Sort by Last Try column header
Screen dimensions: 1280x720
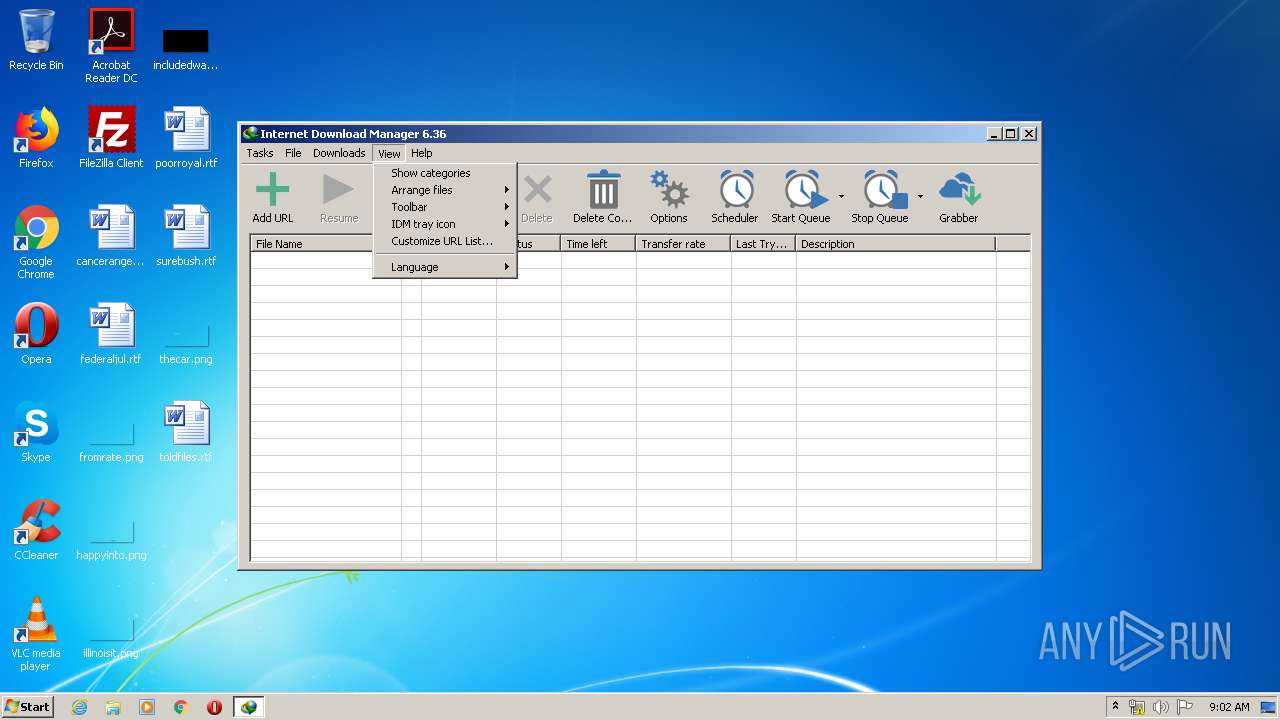[x=763, y=244]
